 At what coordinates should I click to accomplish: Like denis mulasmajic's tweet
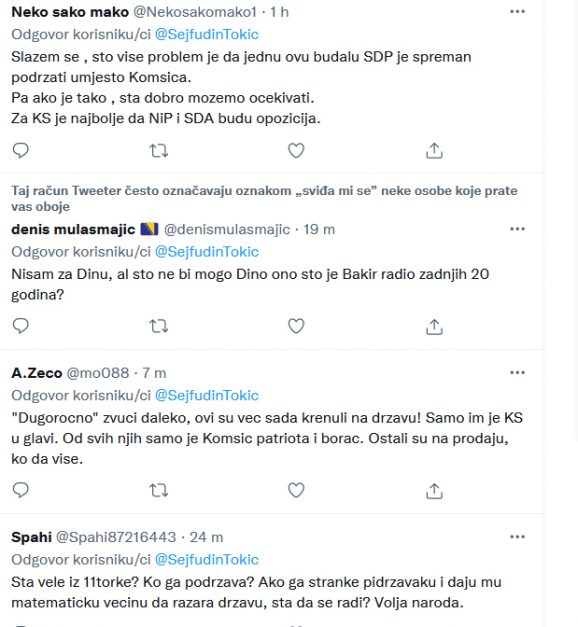296,326
